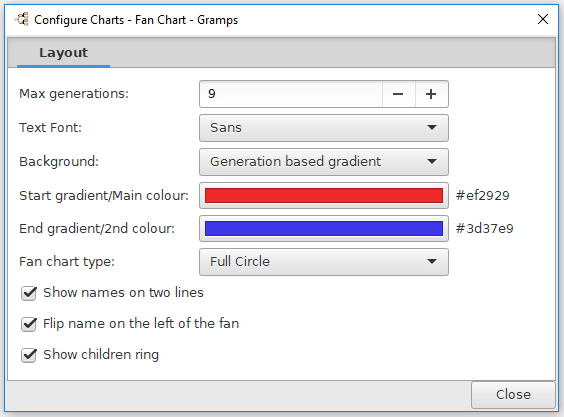The height and width of the screenshot is (417, 564).
Task: Click the Gramps icon in the title bar
Action: (x=22, y=19)
